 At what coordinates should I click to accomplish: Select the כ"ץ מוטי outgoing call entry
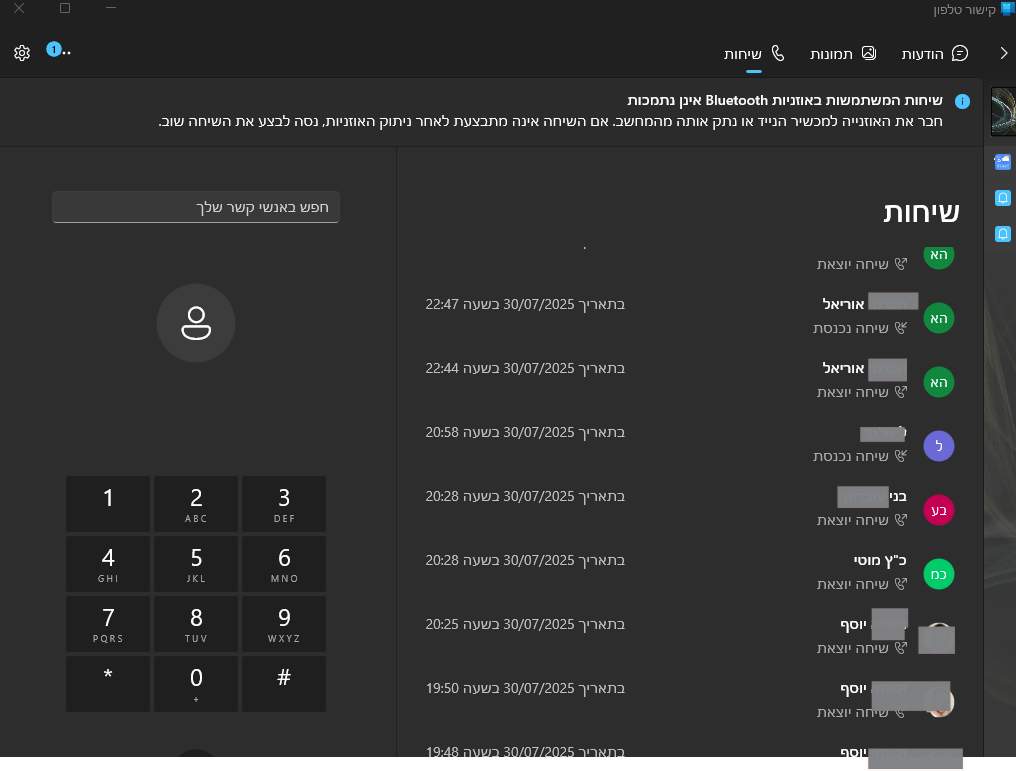(x=690, y=571)
